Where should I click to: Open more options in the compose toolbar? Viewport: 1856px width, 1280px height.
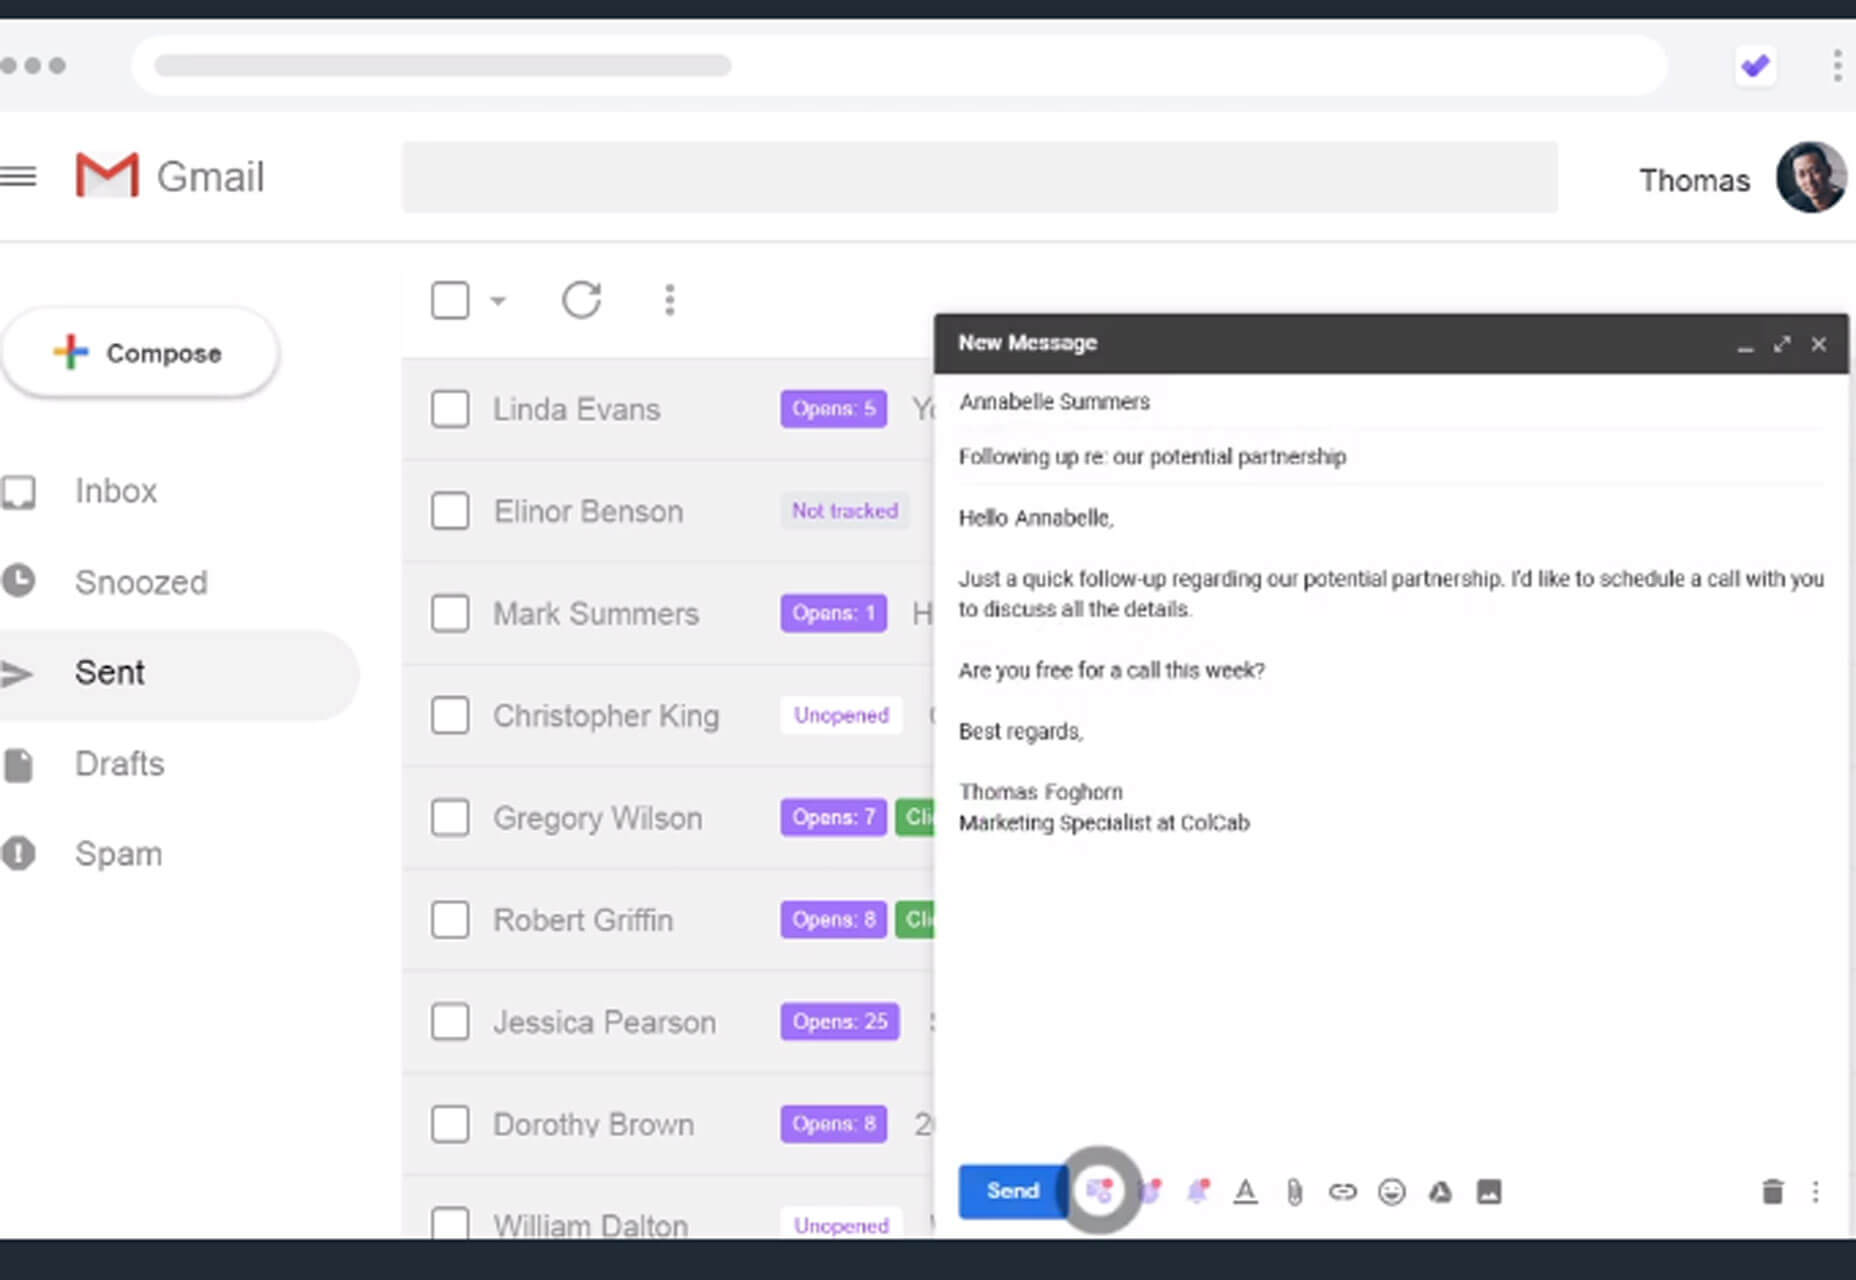(x=1815, y=1191)
